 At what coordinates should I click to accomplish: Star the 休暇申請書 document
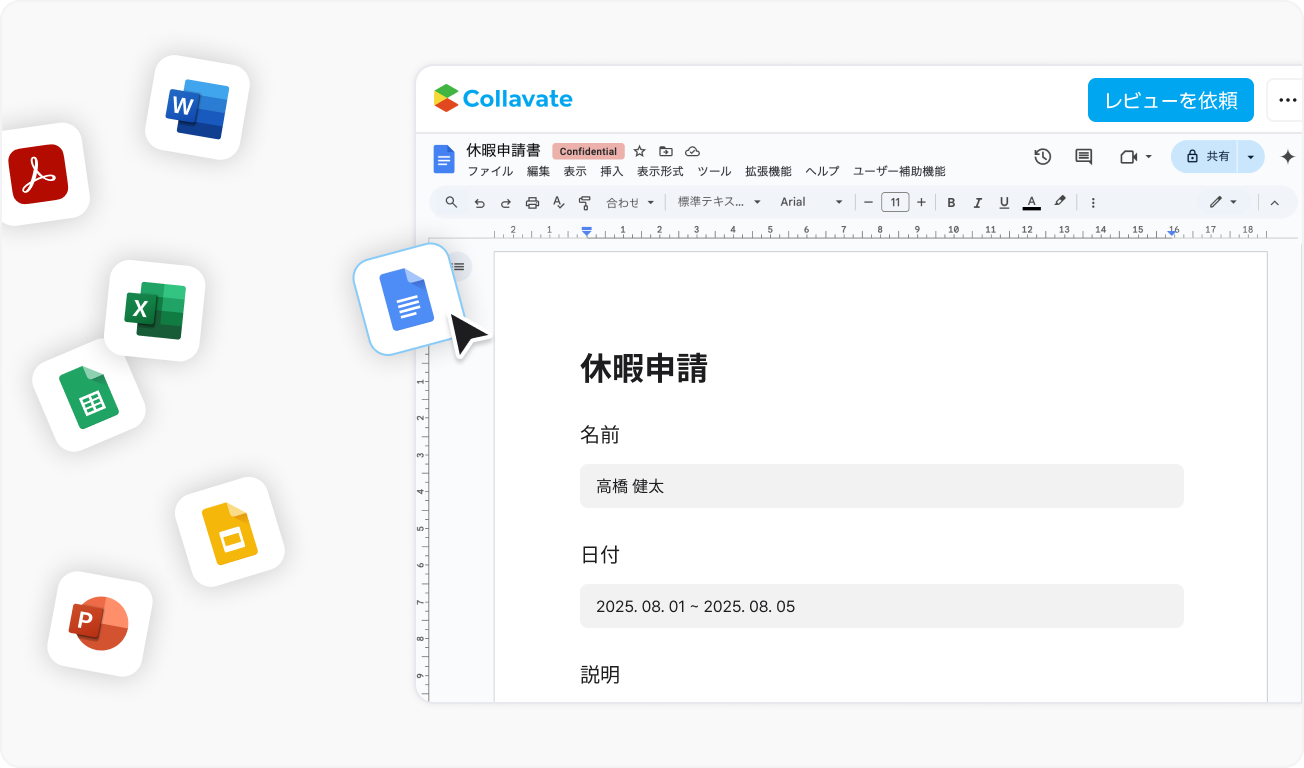click(x=639, y=151)
